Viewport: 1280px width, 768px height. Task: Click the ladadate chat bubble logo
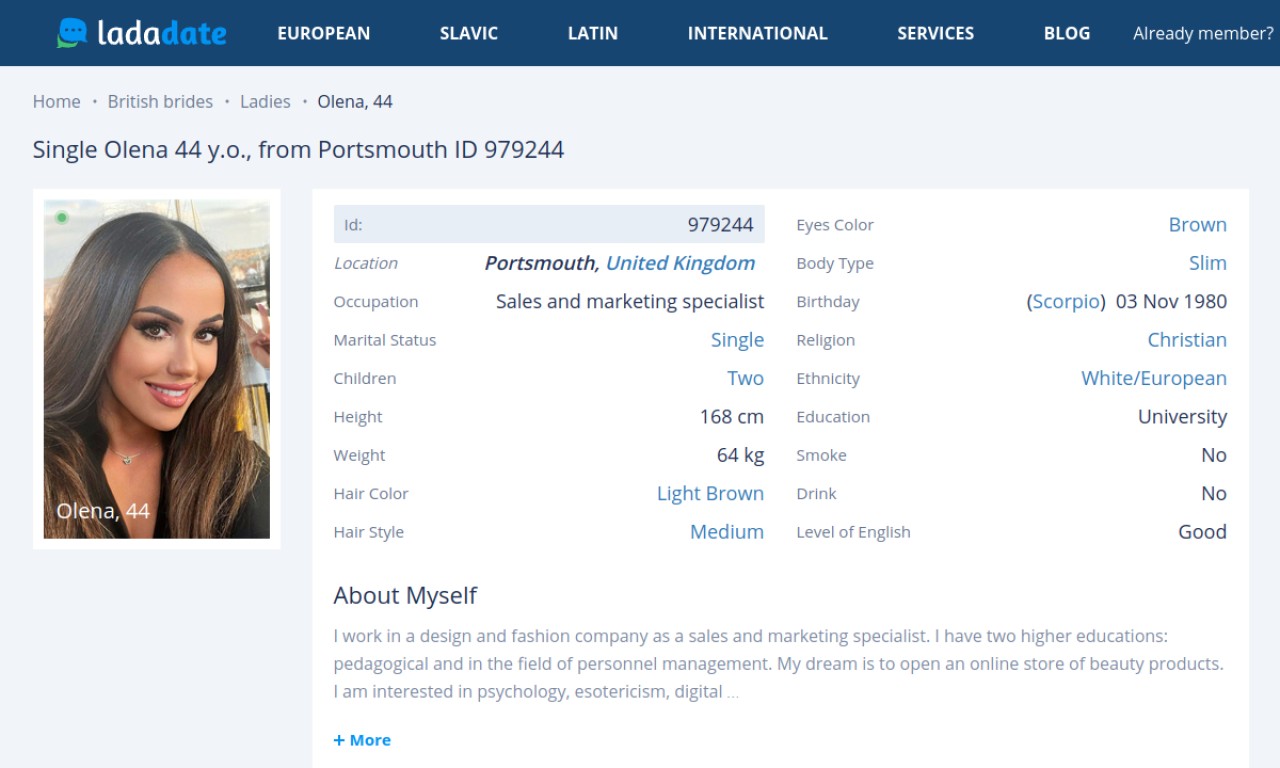[x=73, y=33]
